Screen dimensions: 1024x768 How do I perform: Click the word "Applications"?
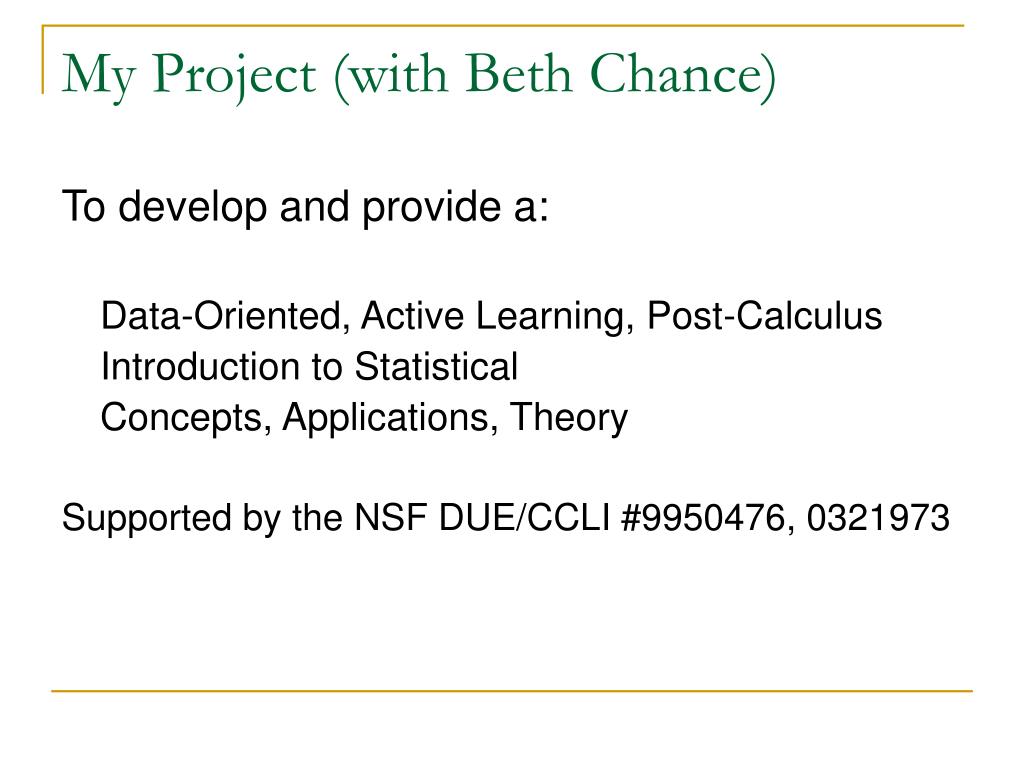click(x=385, y=418)
